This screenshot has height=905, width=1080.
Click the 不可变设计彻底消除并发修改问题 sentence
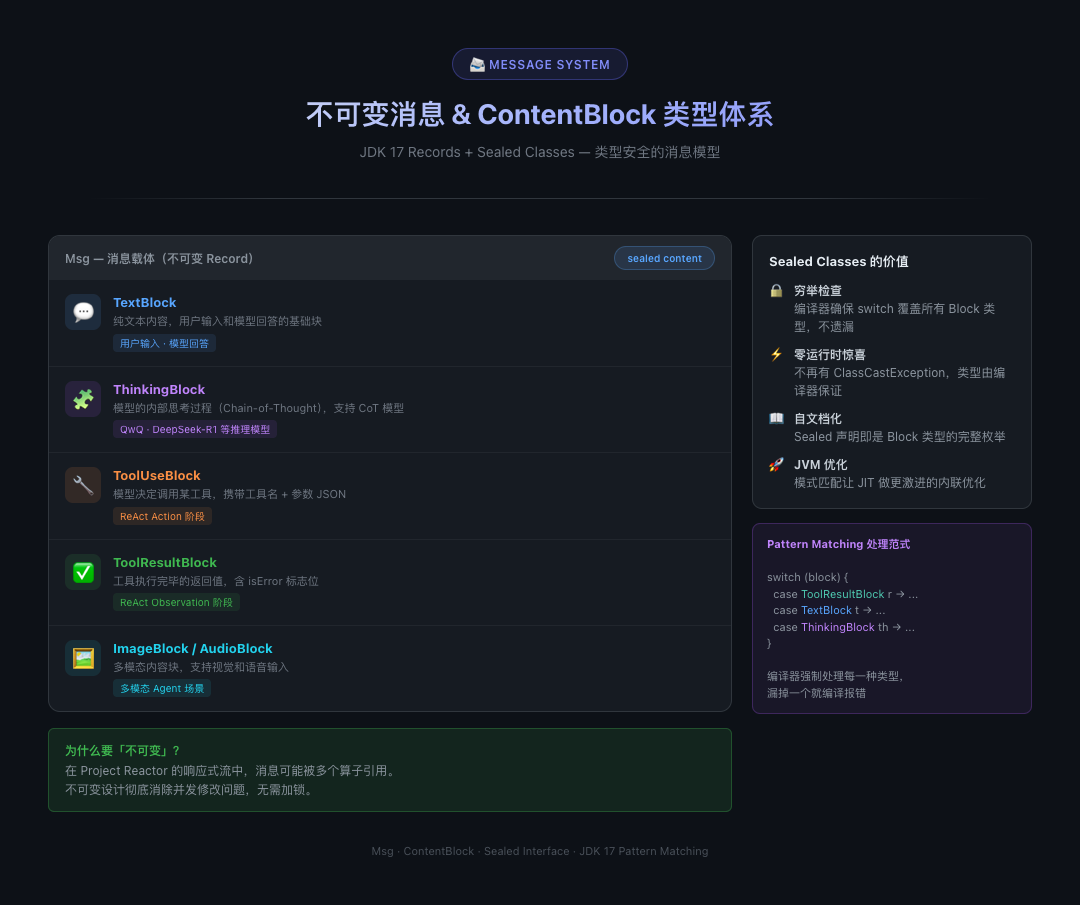point(191,789)
